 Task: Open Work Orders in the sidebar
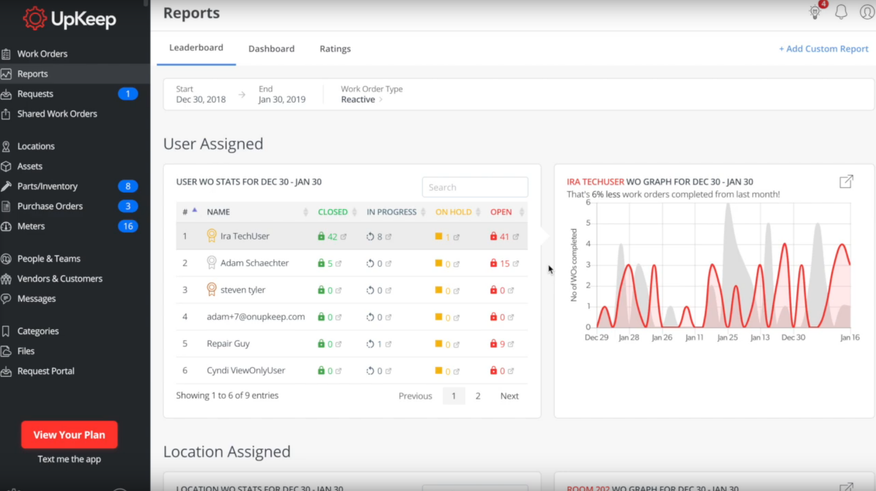coord(42,54)
